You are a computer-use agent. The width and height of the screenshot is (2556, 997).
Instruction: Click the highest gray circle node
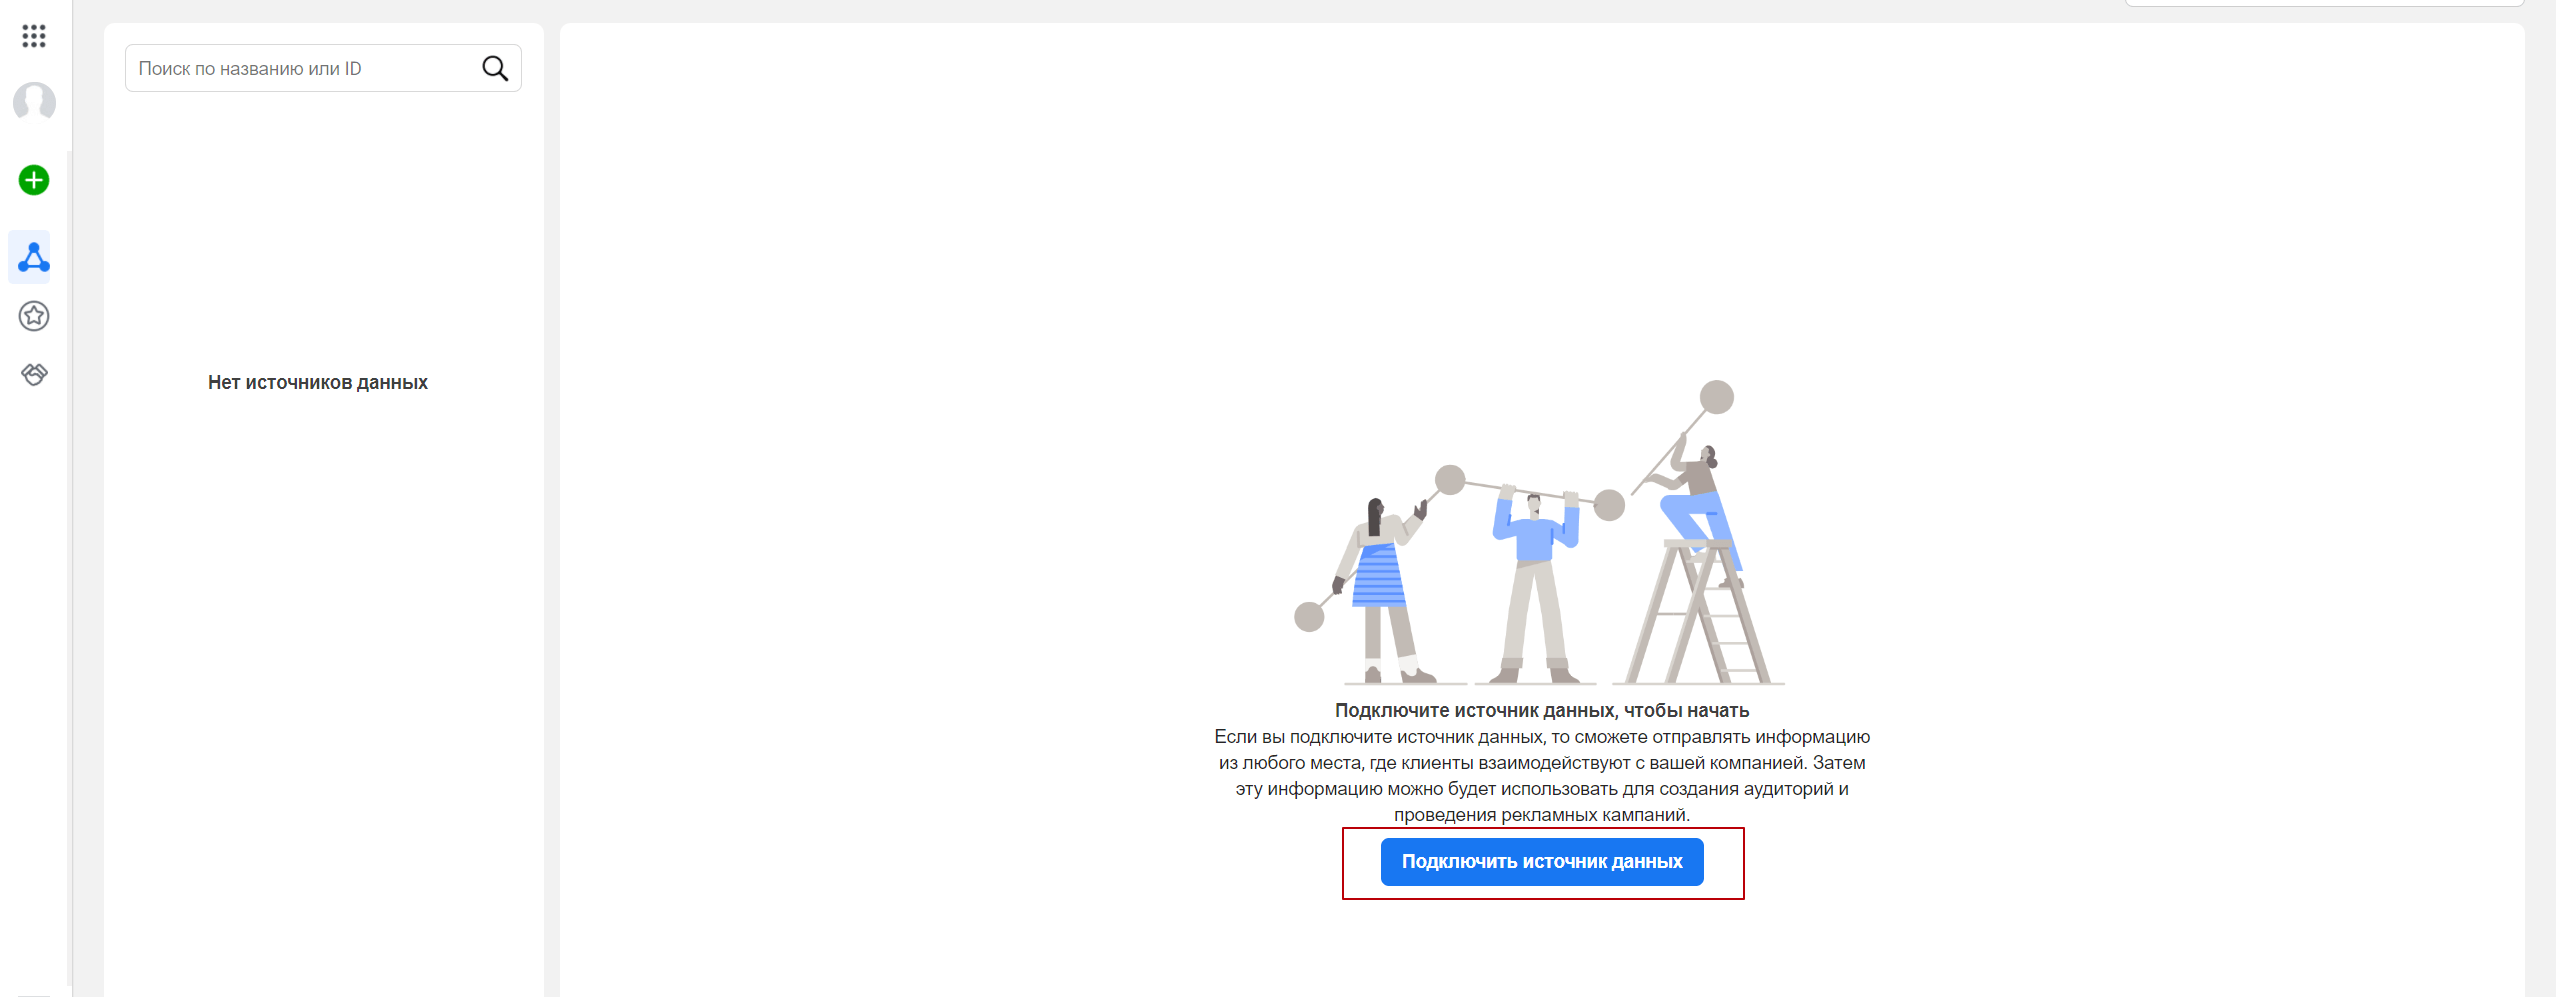(1716, 397)
